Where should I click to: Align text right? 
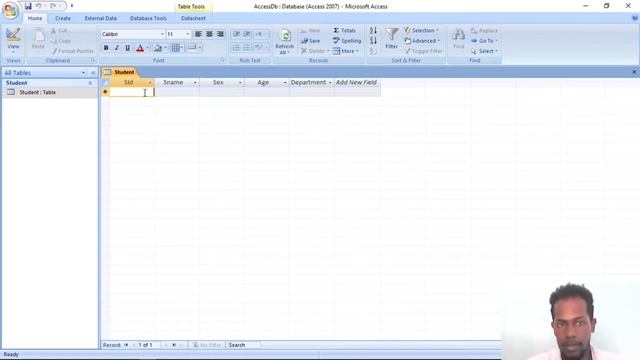(x=220, y=34)
